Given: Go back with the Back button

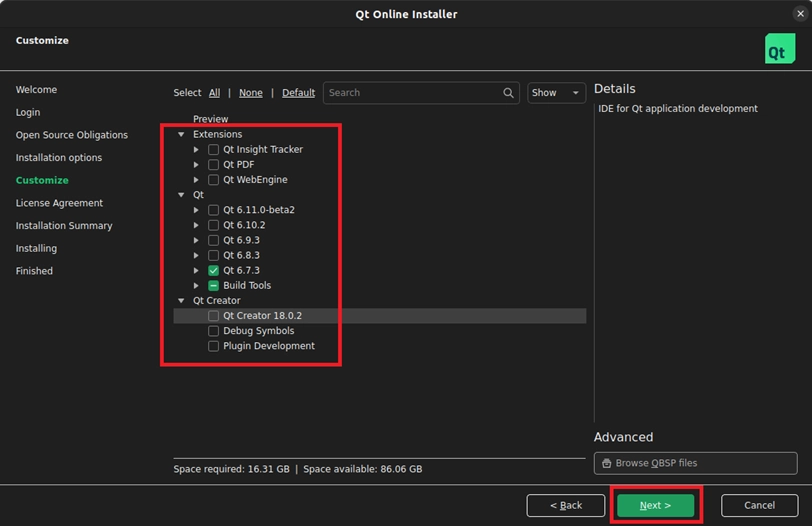Looking at the screenshot, I should point(565,505).
